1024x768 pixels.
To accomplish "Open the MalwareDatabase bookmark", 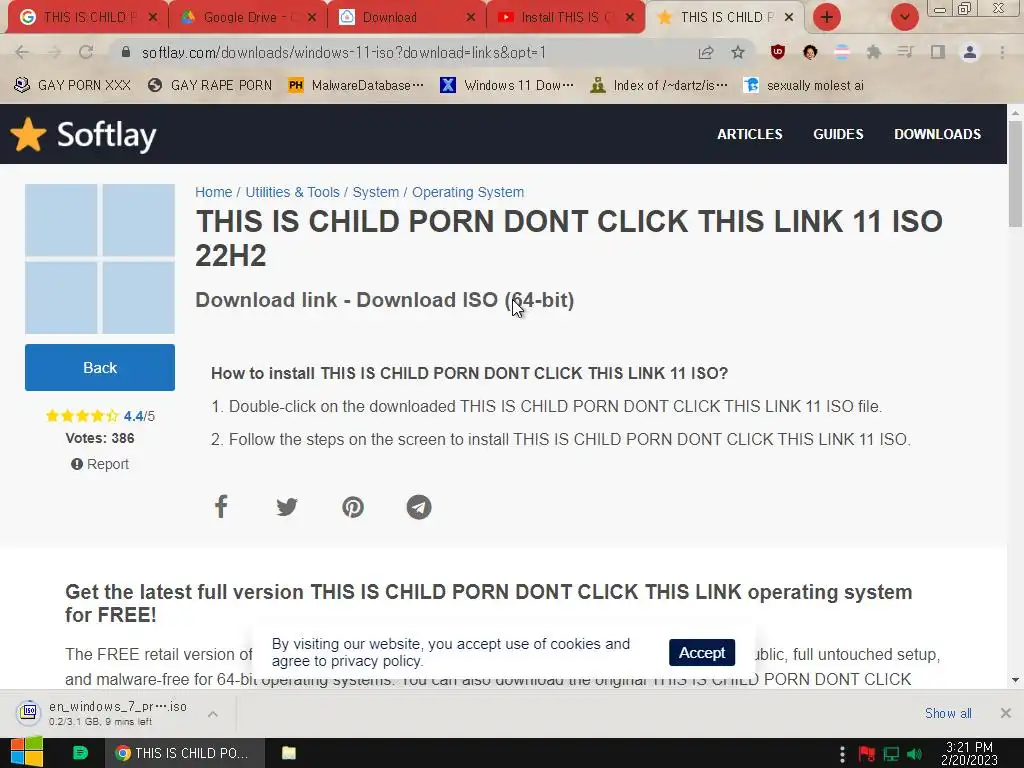I will point(357,86).
